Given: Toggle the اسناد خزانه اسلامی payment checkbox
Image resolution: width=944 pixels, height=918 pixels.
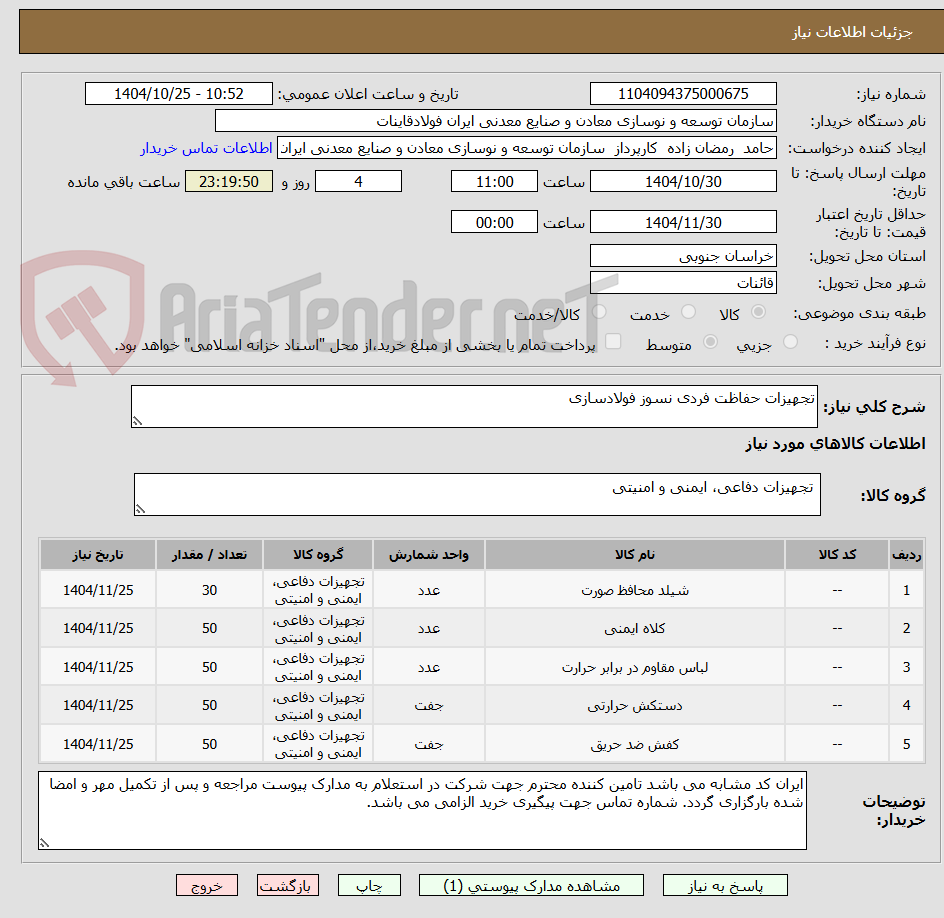Looking at the screenshot, I should [613, 341].
